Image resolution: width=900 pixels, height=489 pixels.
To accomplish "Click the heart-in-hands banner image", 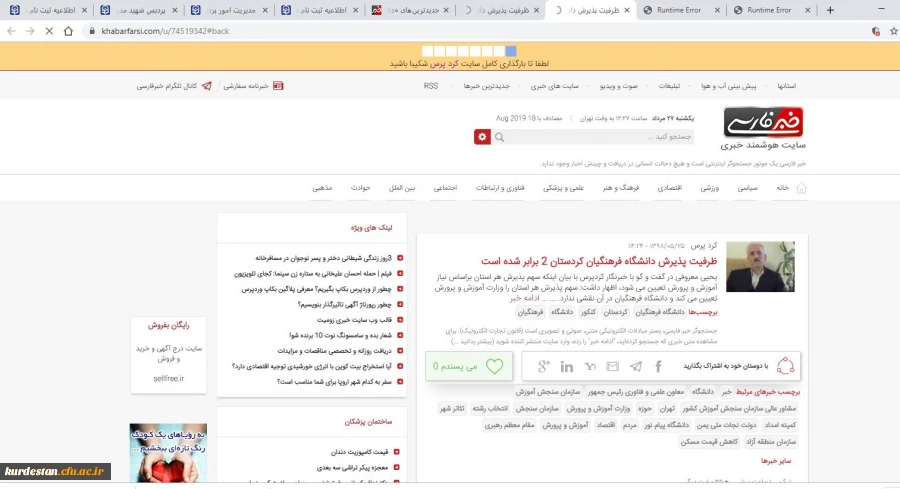I will pyautogui.click(x=168, y=453).
